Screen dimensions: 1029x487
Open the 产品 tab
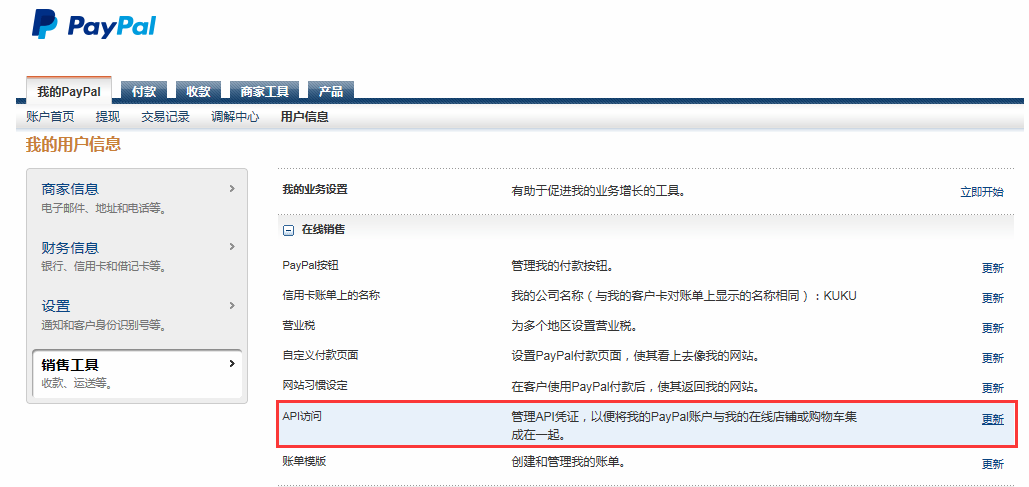tap(331, 91)
